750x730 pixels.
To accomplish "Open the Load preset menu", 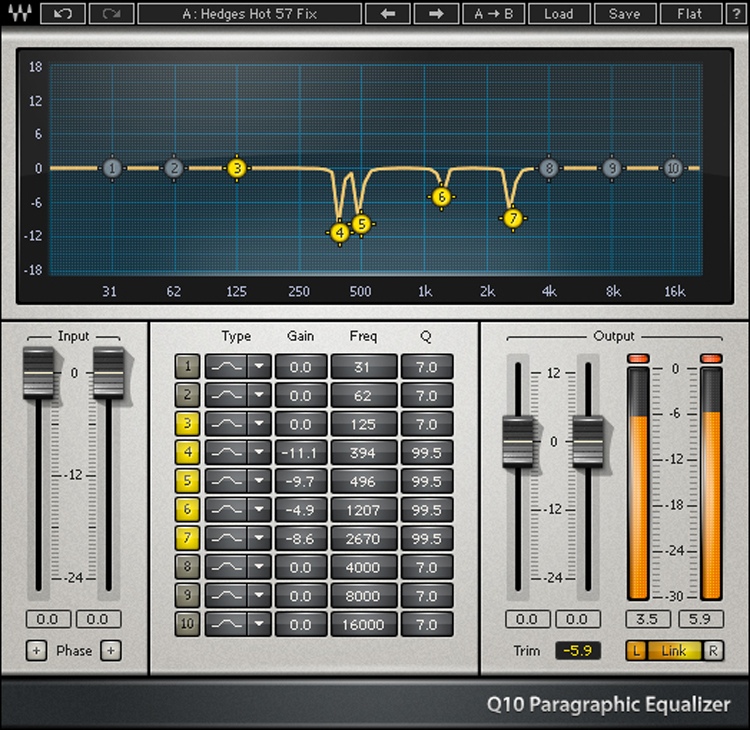I will (558, 14).
